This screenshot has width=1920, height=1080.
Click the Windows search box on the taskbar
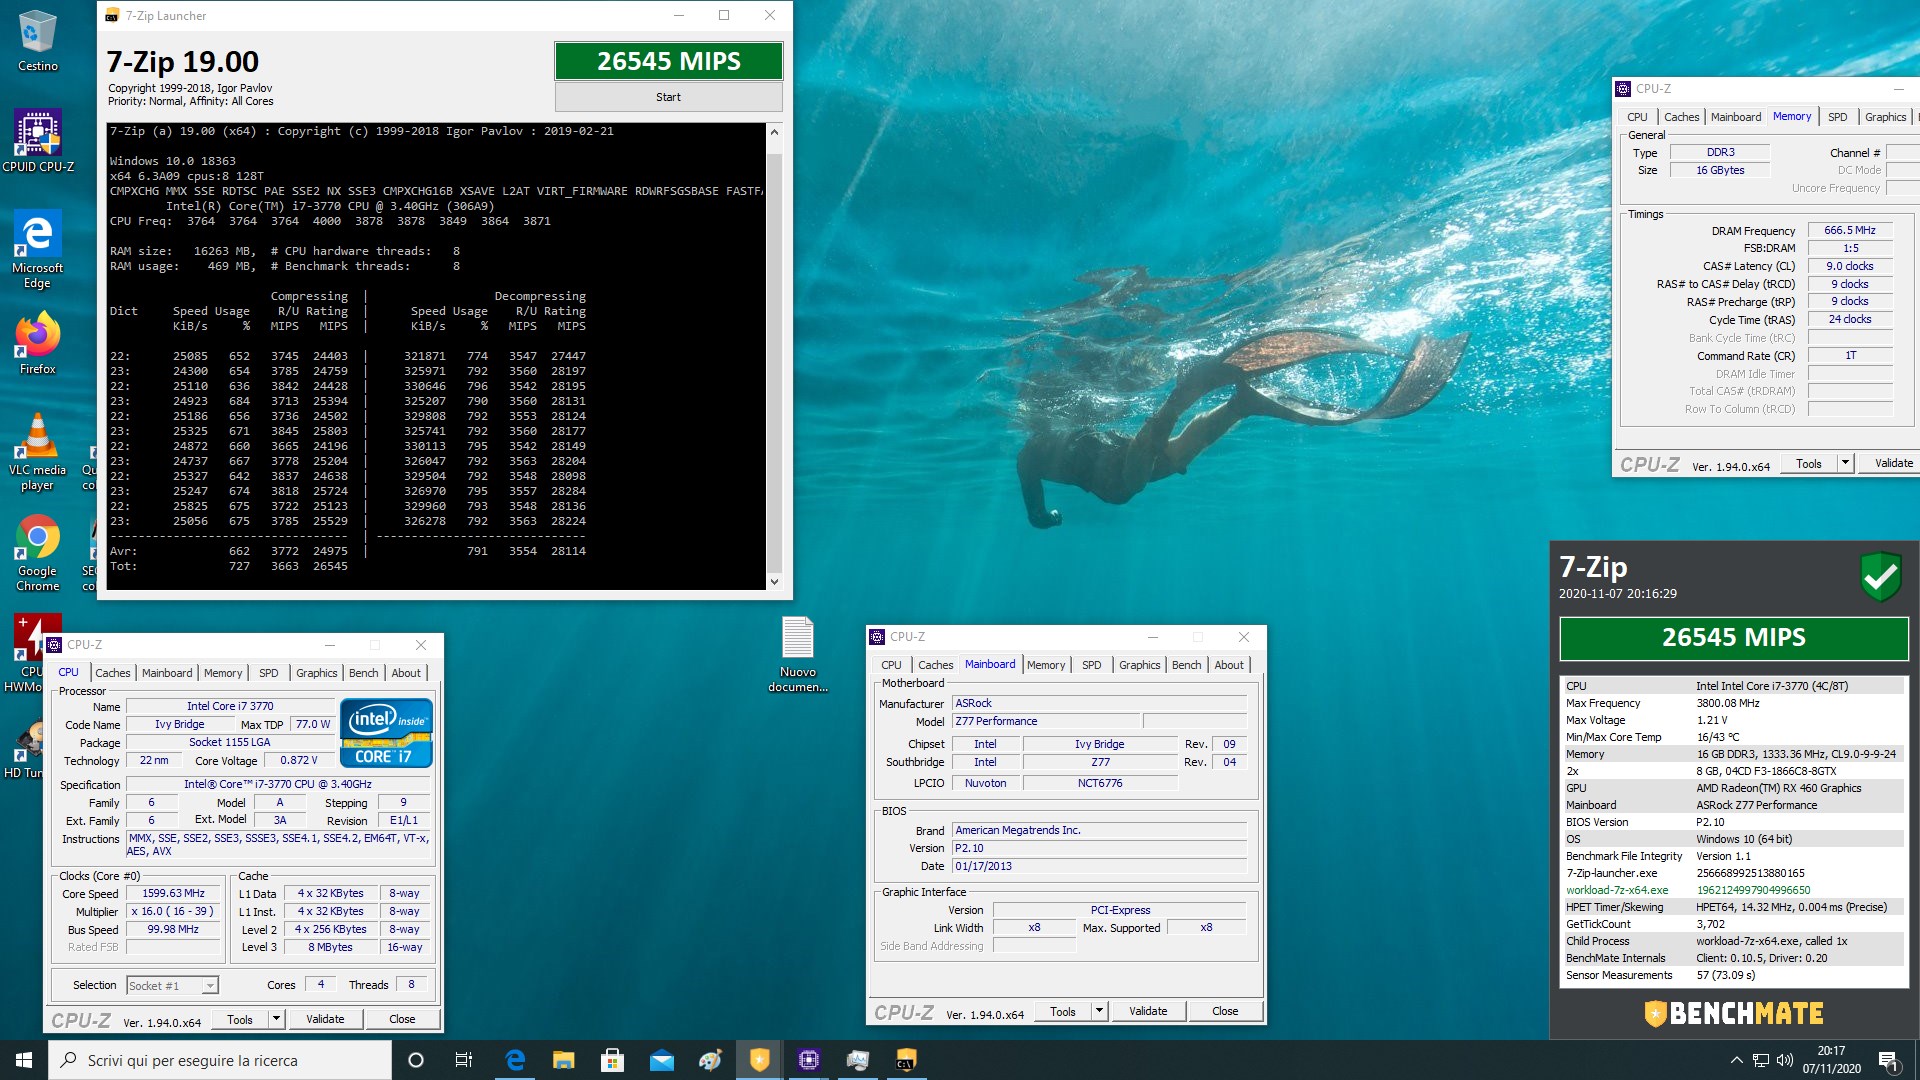click(x=220, y=1060)
